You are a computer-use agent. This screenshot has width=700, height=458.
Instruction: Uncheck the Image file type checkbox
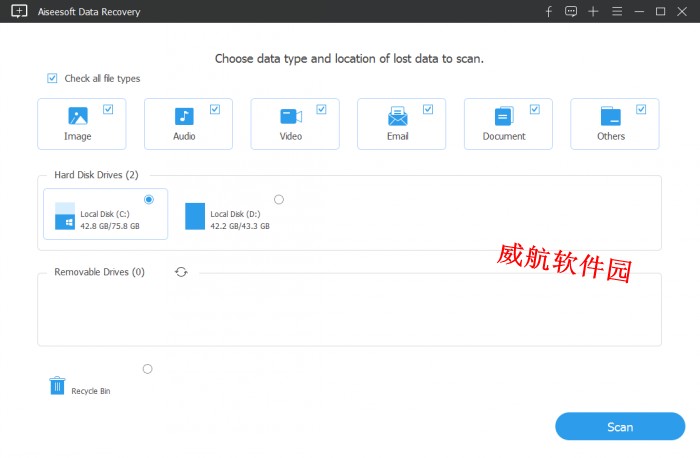[108, 109]
